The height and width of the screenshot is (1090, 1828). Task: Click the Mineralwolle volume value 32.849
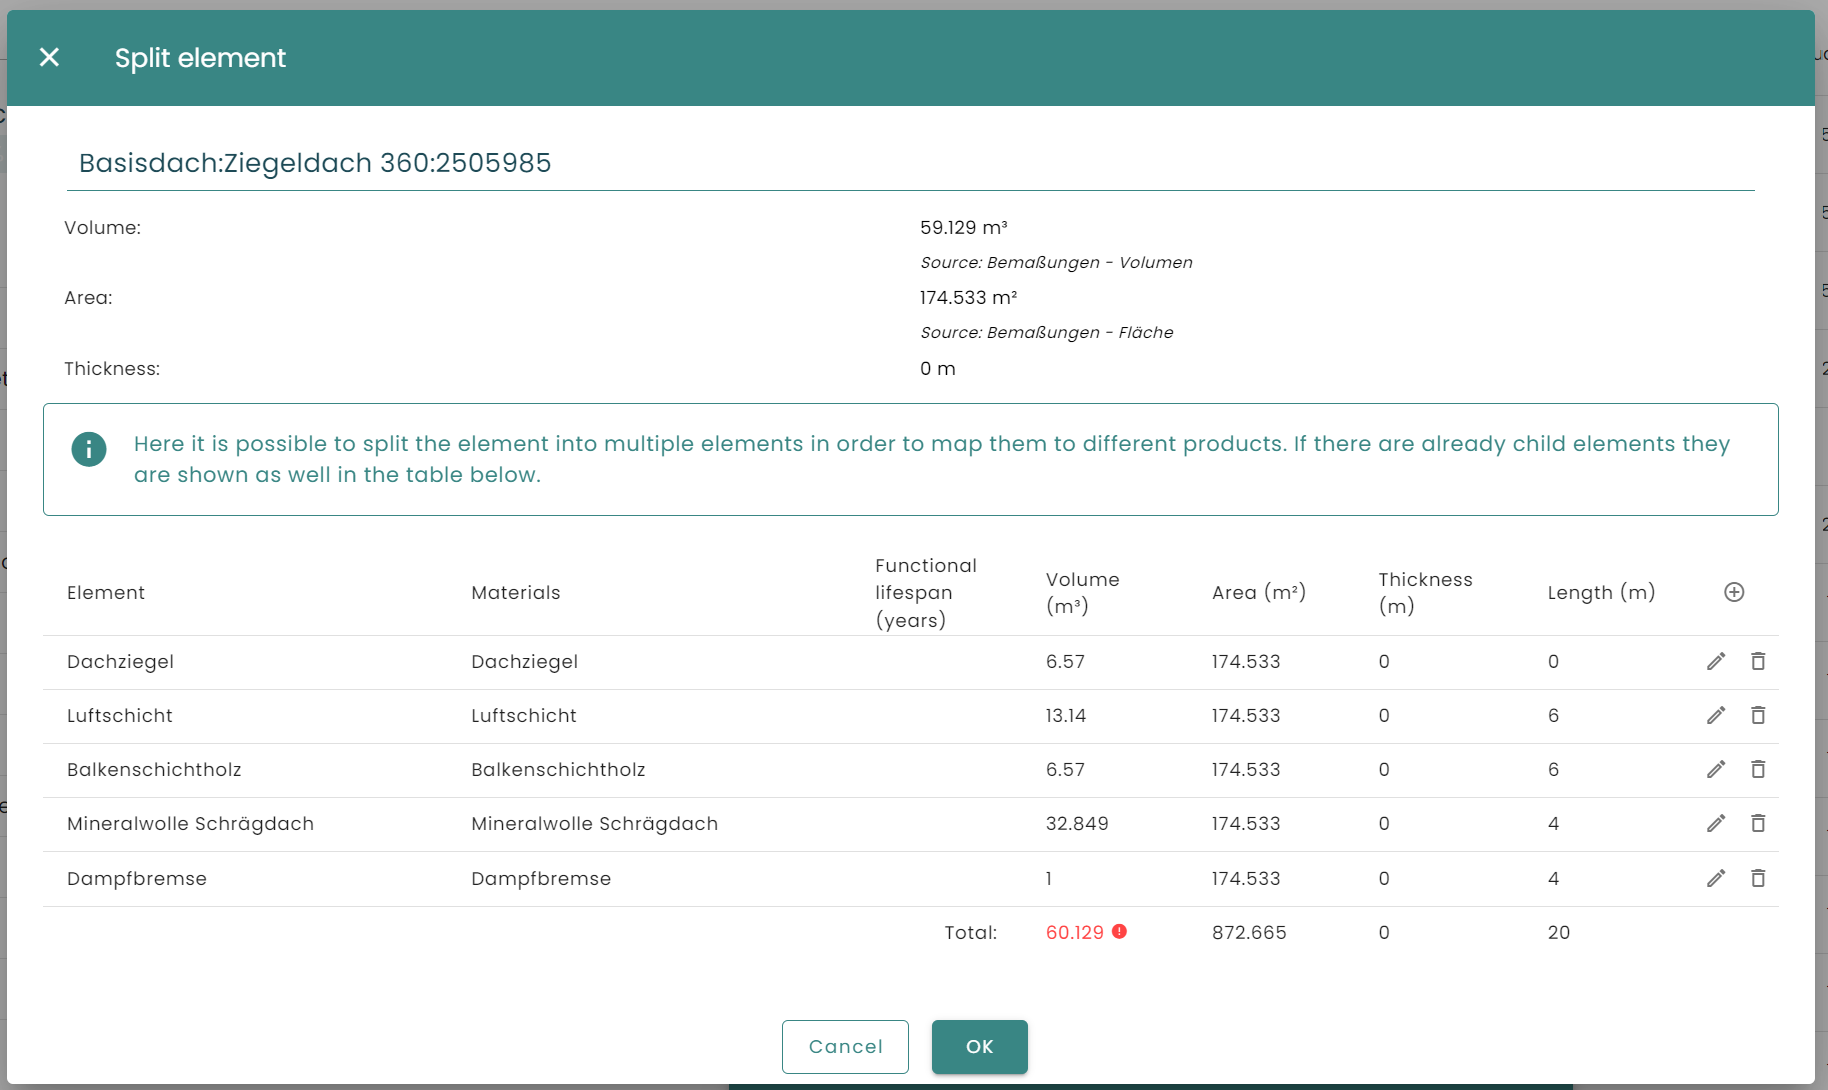click(1077, 824)
